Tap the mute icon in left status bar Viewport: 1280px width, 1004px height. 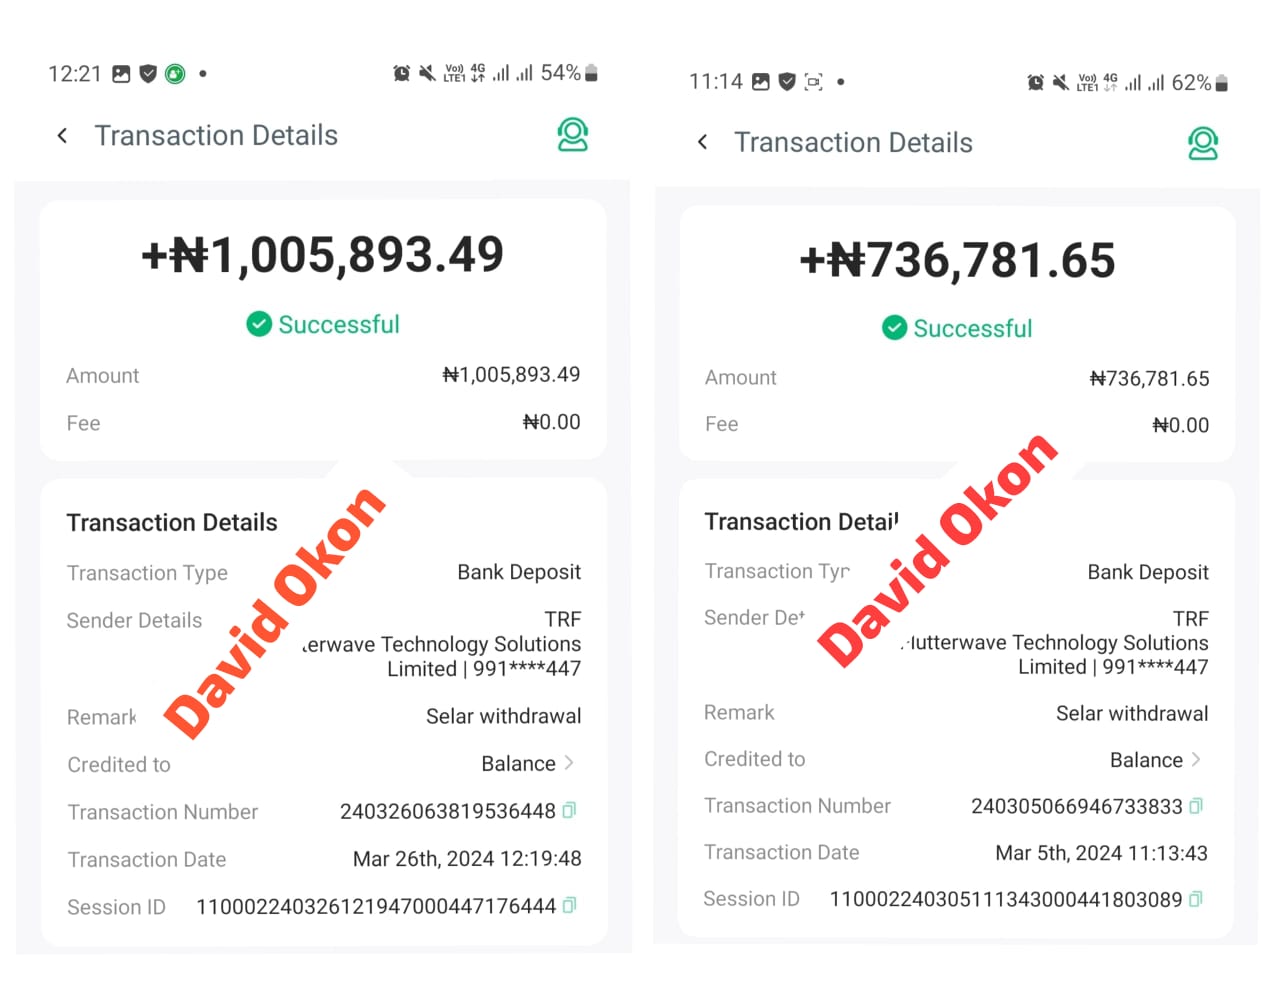click(427, 73)
